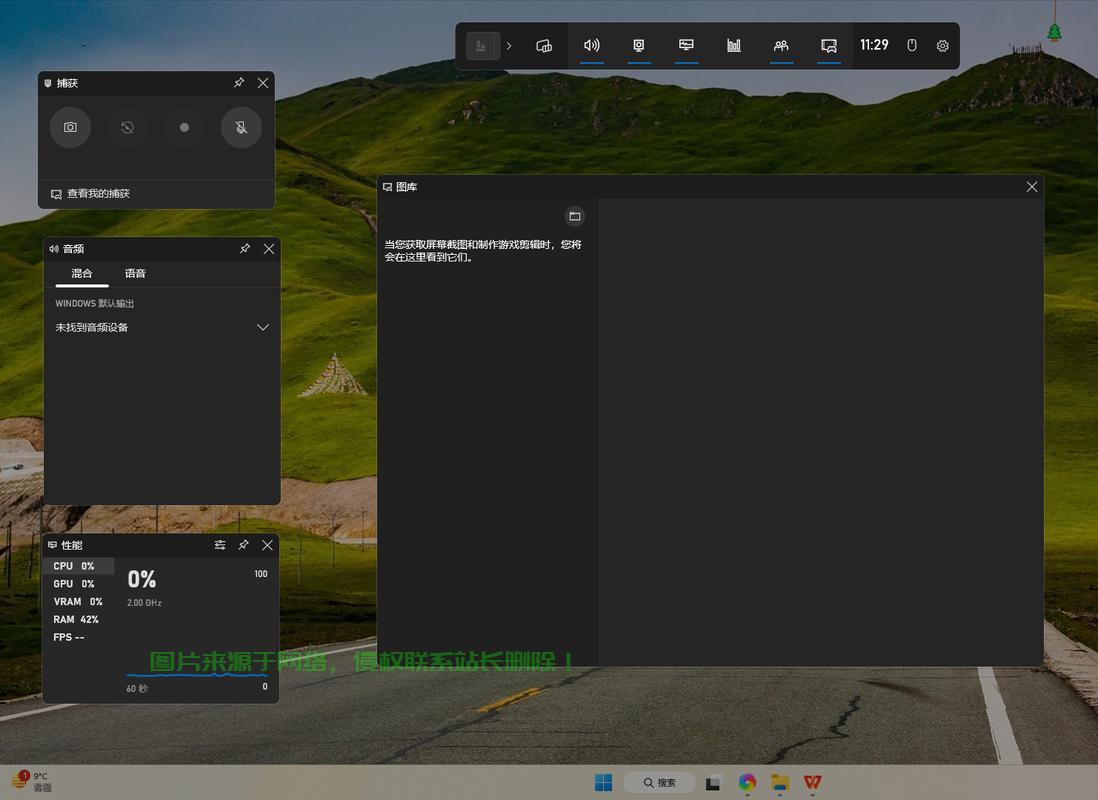The width and height of the screenshot is (1098, 800).
Task: Click the record last 30 seconds icon
Action: [127, 127]
